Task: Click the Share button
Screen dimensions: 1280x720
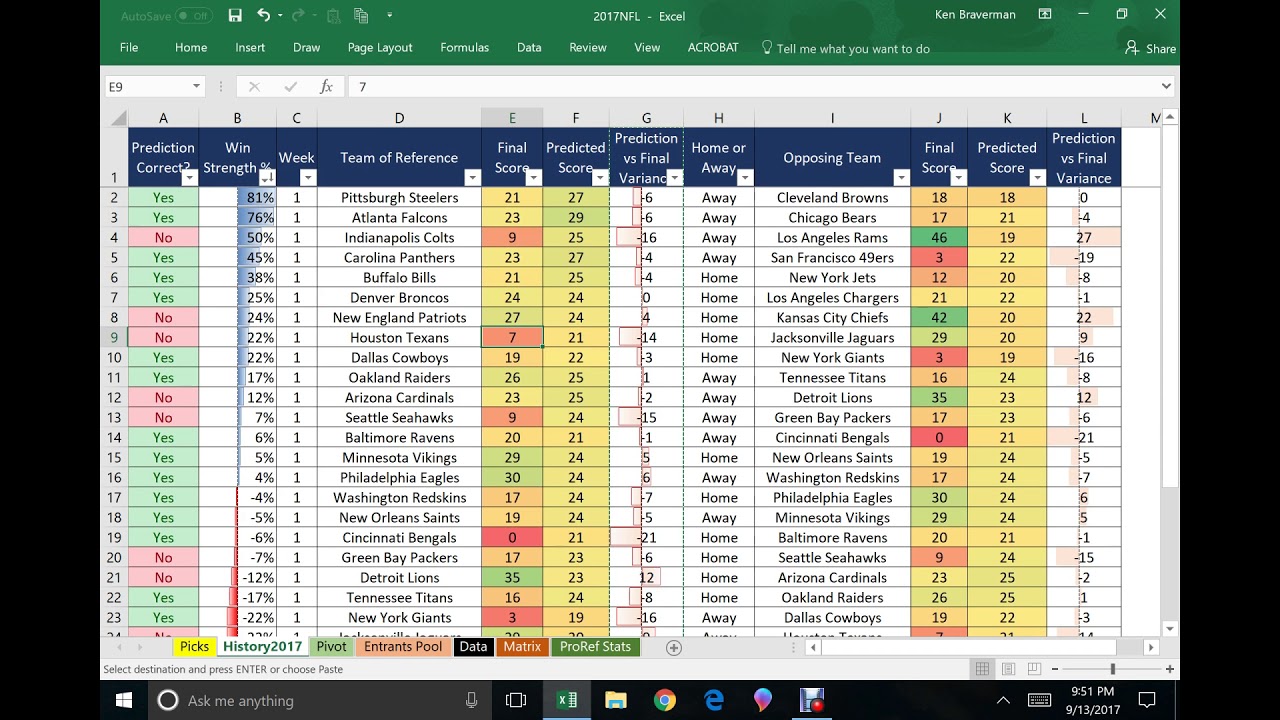Action: [x=1150, y=48]
